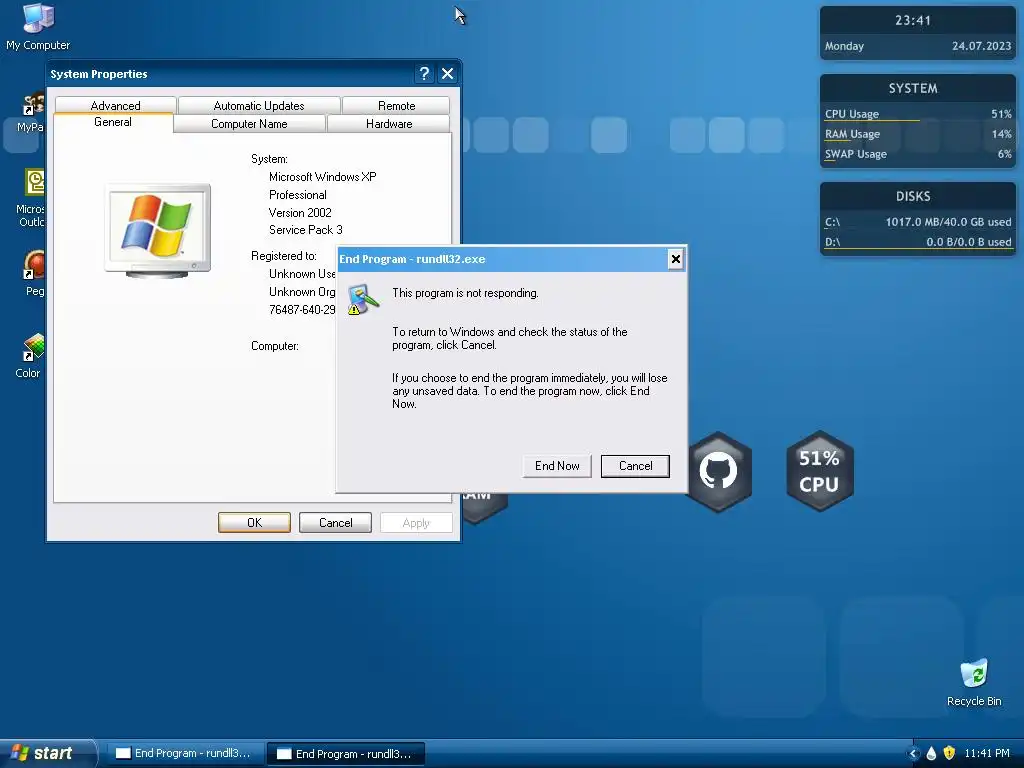Image resolution: width=1024 pixels, height=768 pixels.
Task: Select the active End Program taskbar button
Action: (x=346, y=754)
